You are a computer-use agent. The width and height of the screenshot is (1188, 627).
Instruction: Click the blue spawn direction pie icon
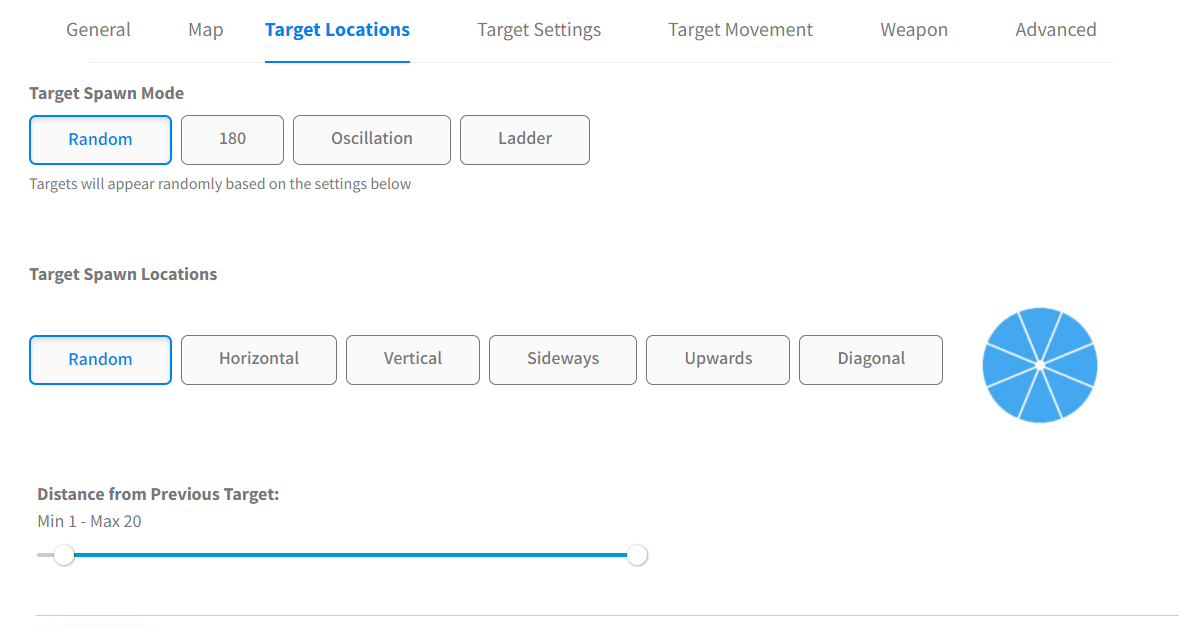pos(1040,365)
